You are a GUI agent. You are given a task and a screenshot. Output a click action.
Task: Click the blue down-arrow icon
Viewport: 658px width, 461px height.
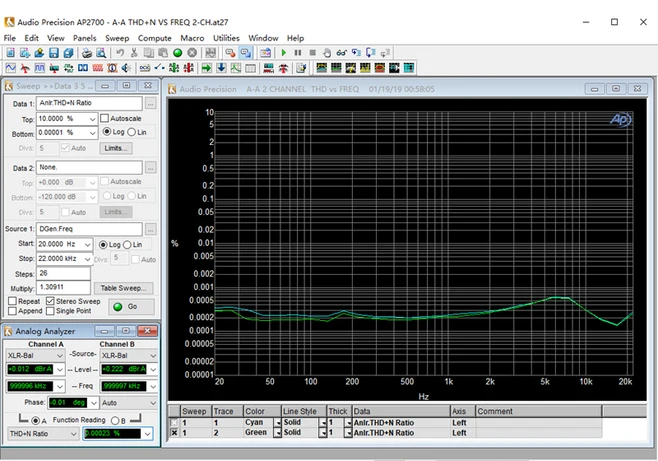(221, 68)
